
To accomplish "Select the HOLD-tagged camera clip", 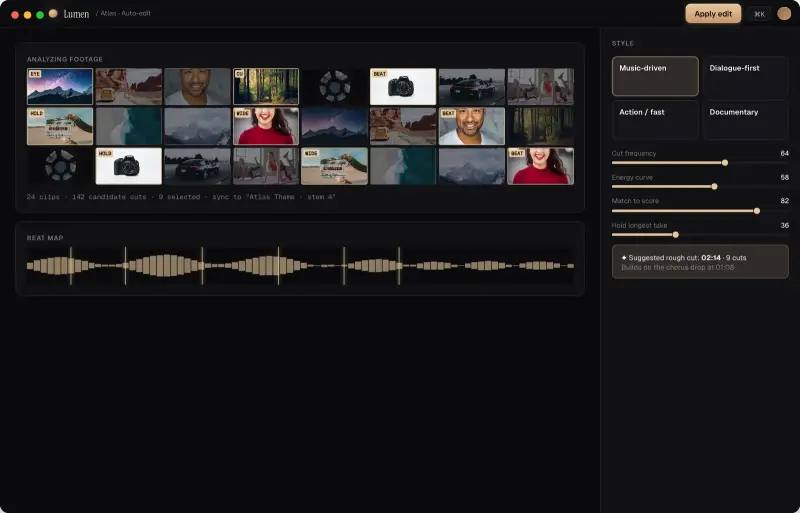I will pyautogui.click(x=129, y=166).
